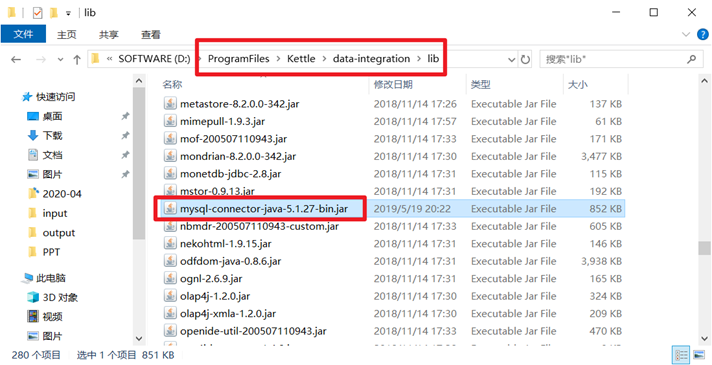Screen dimensions: 712x365
Task: Open the Quick Access Toolbar customize dropdown
Action: 68,13
